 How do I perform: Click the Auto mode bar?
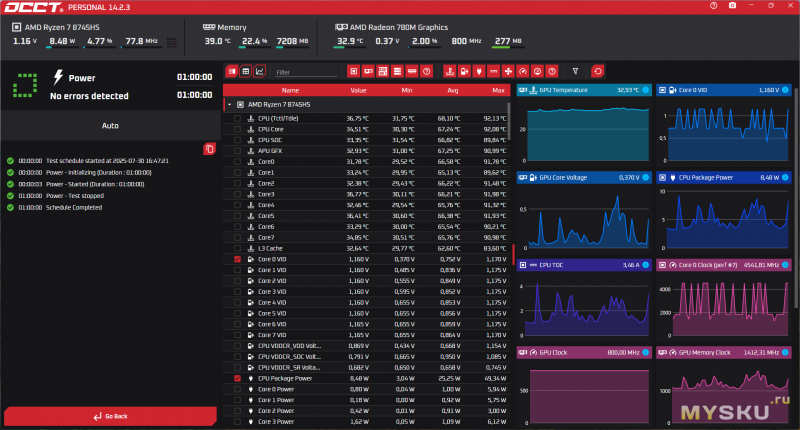pos(110,125)
